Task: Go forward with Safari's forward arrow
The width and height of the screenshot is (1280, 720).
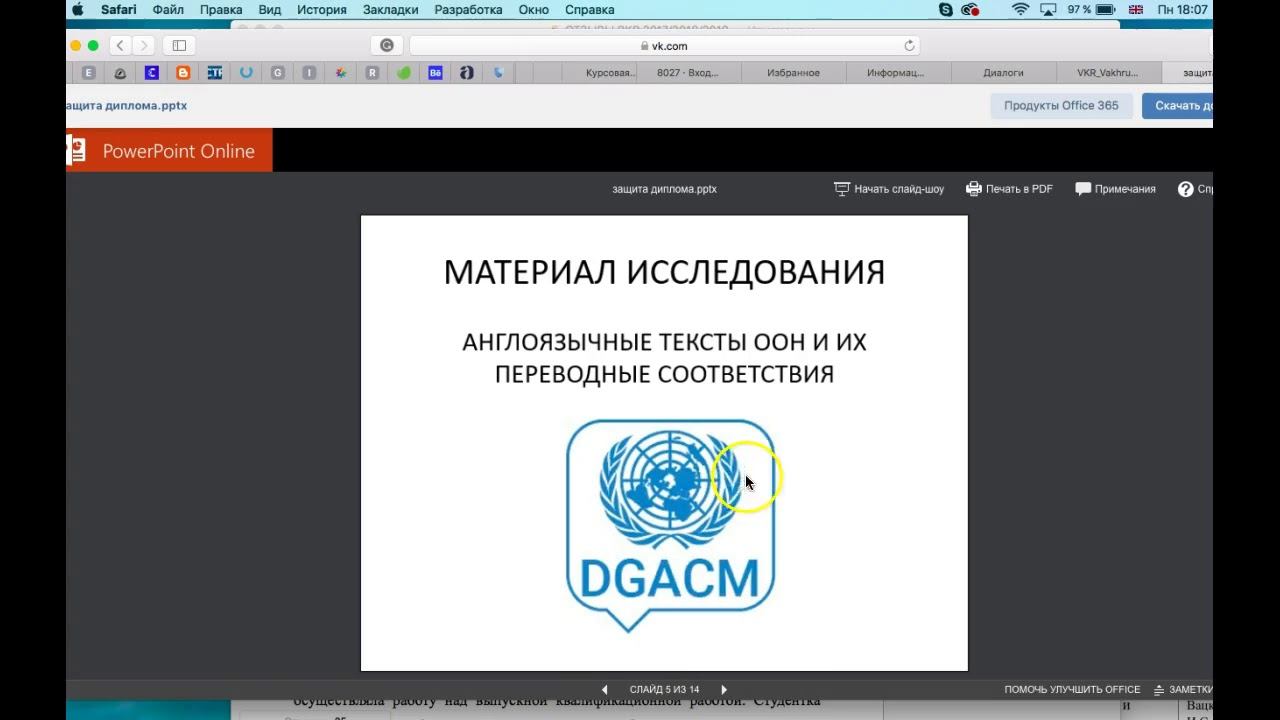Action: click(x=144, y=45)
